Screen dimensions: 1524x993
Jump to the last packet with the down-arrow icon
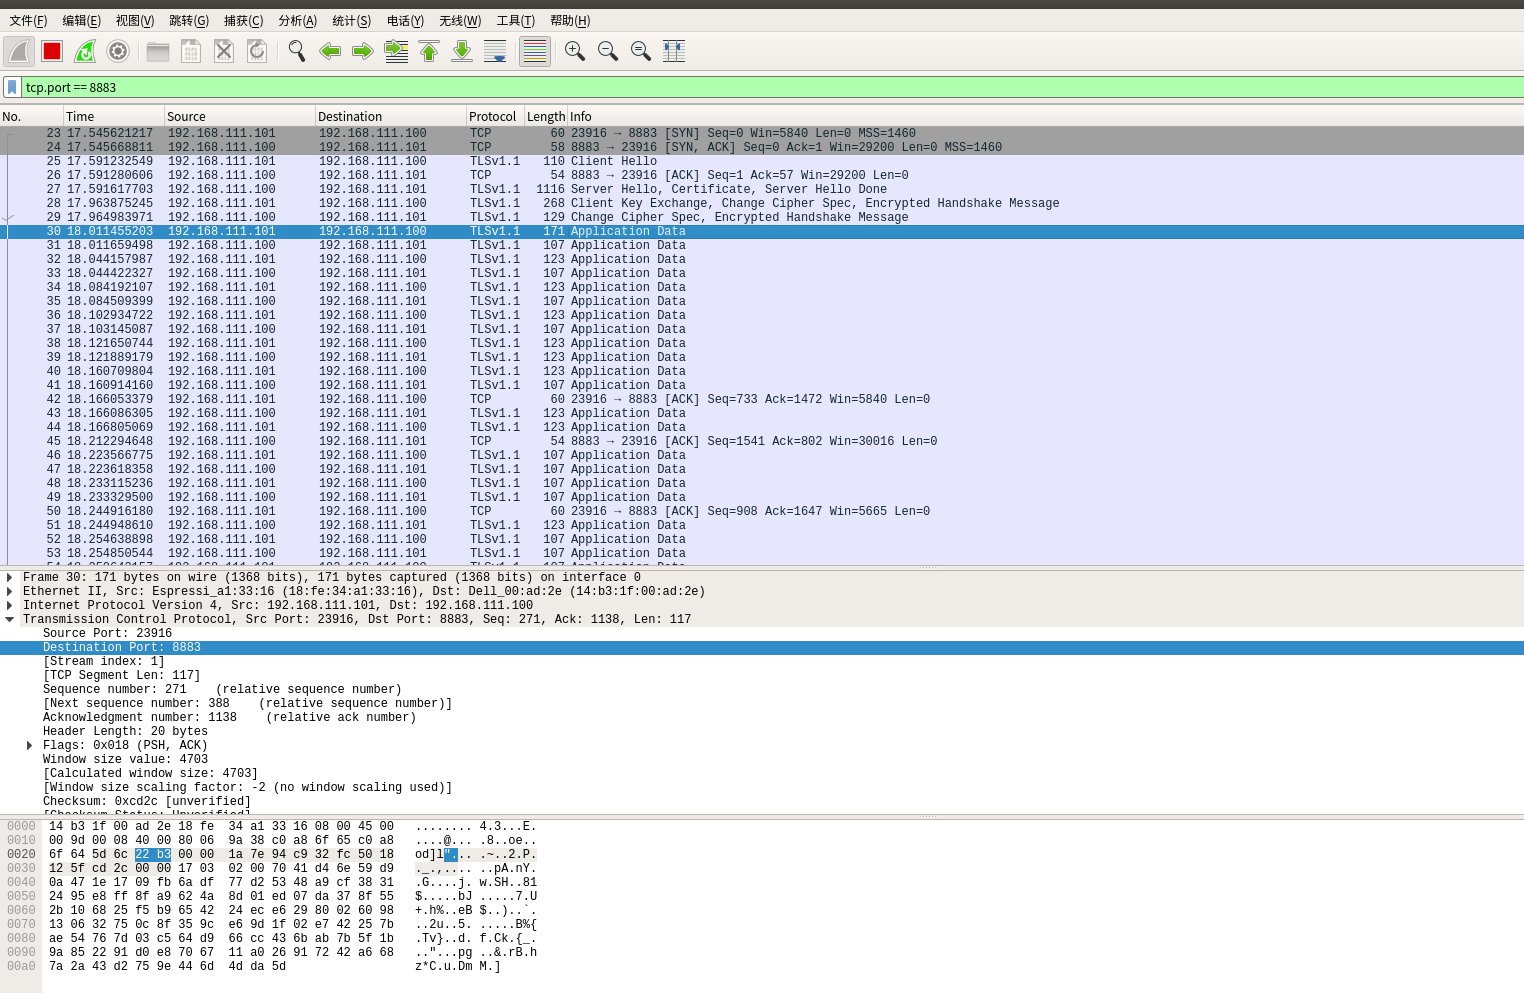461,51
